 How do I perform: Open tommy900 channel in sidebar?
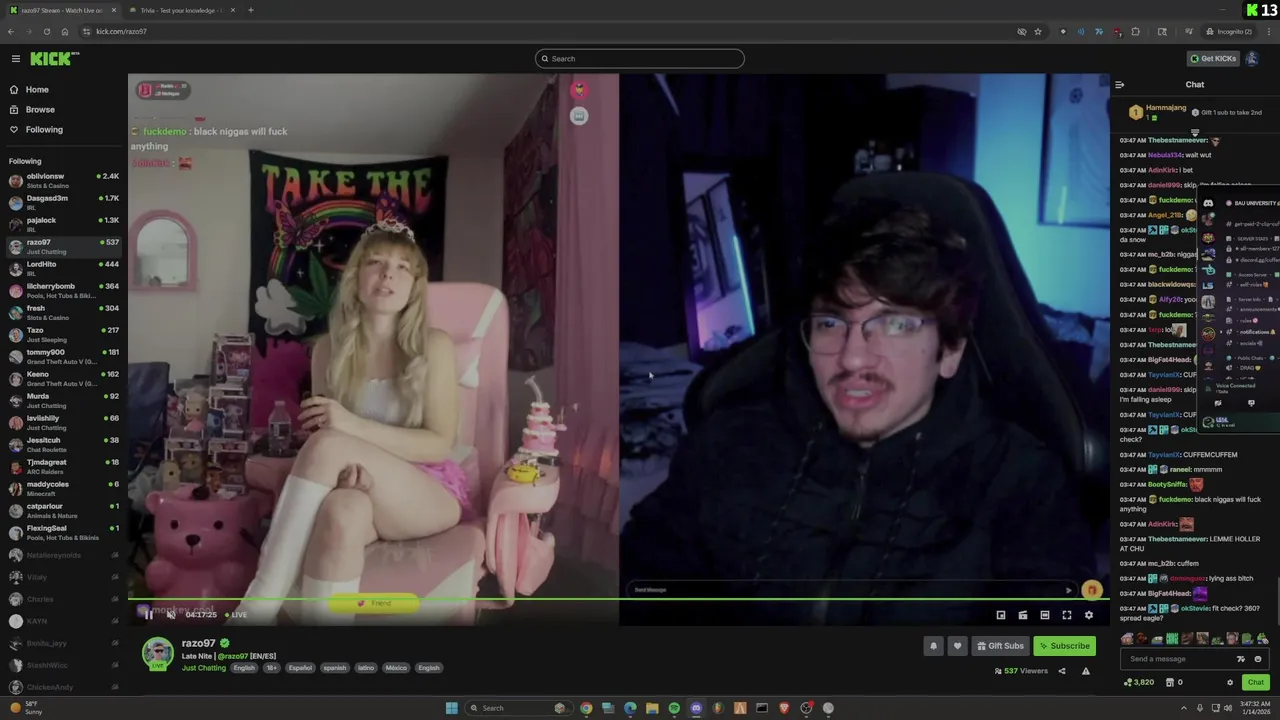pos(64,356)
